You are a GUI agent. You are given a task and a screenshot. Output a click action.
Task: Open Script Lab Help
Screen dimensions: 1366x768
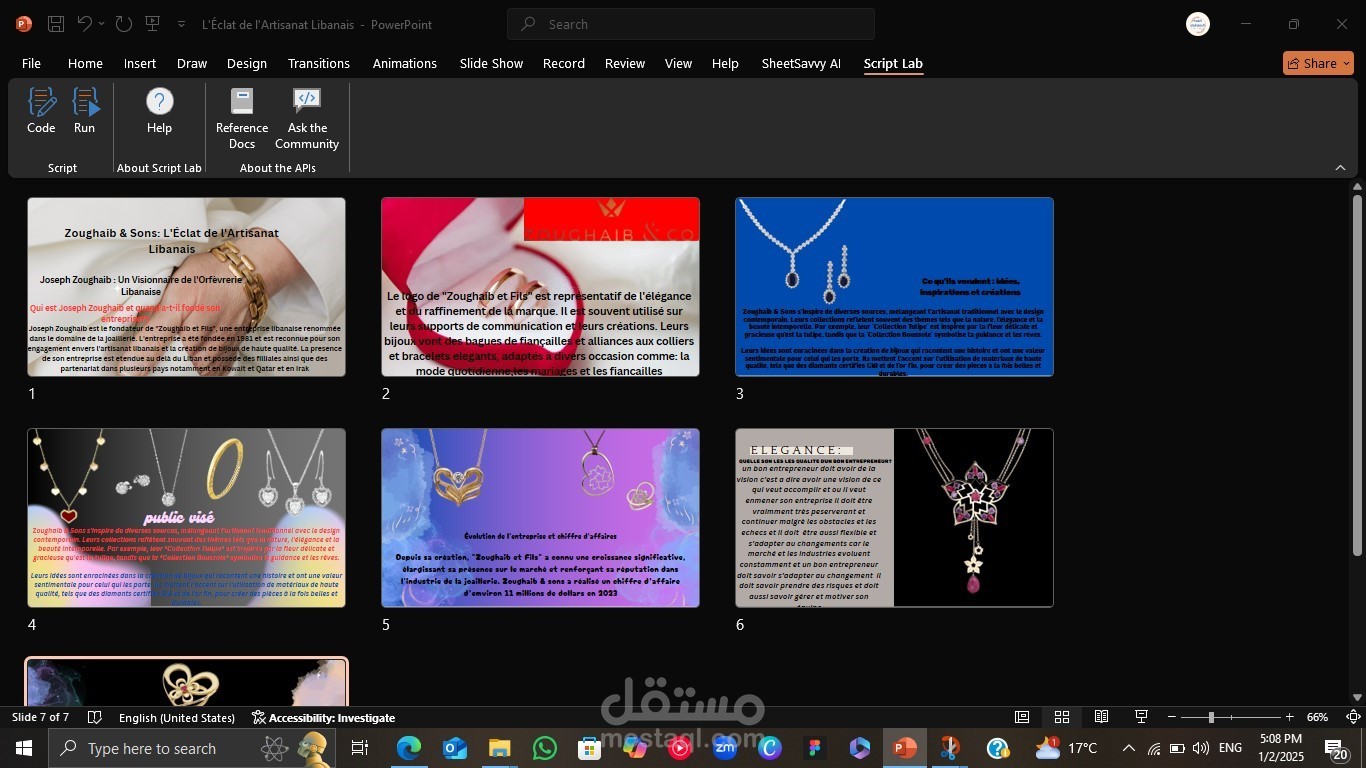pos(159,110)
